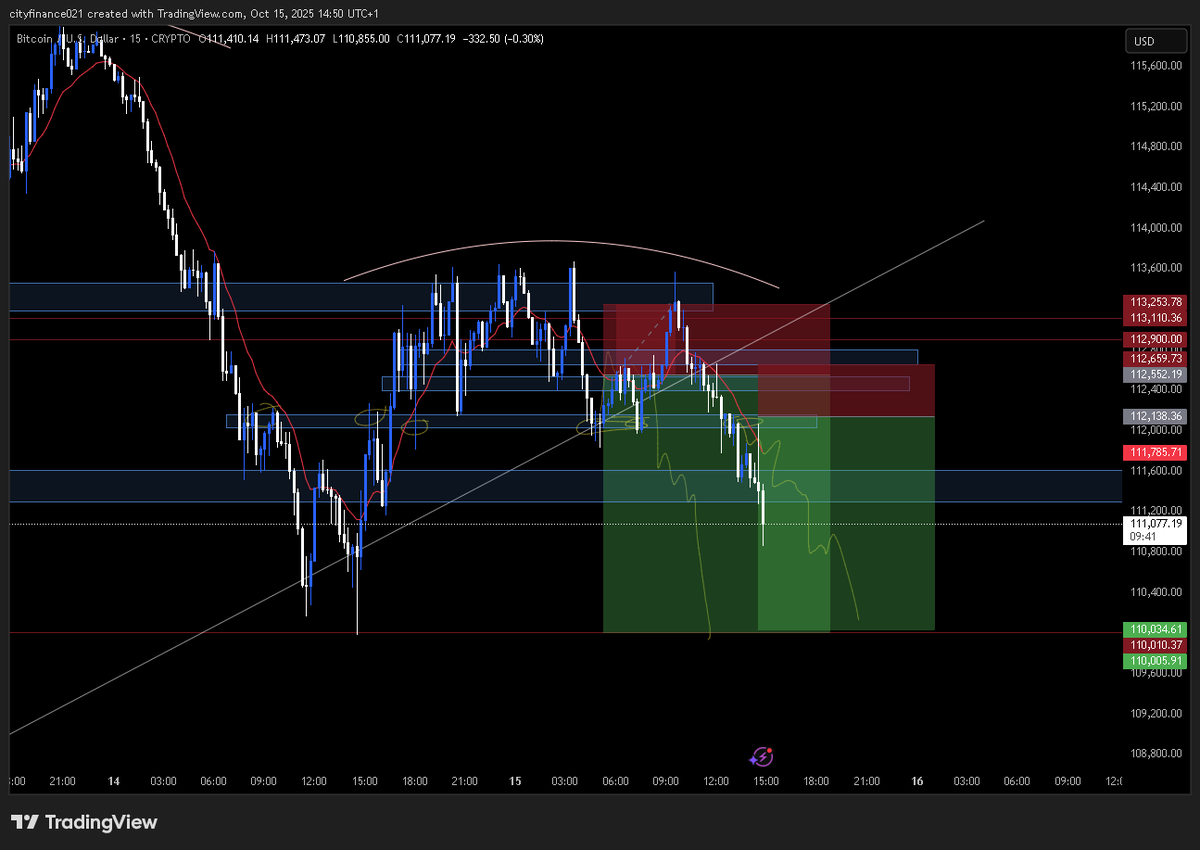Open the USD currency selector
The height and width of the screenshot is (850, 1200).
coord(1155,41)
